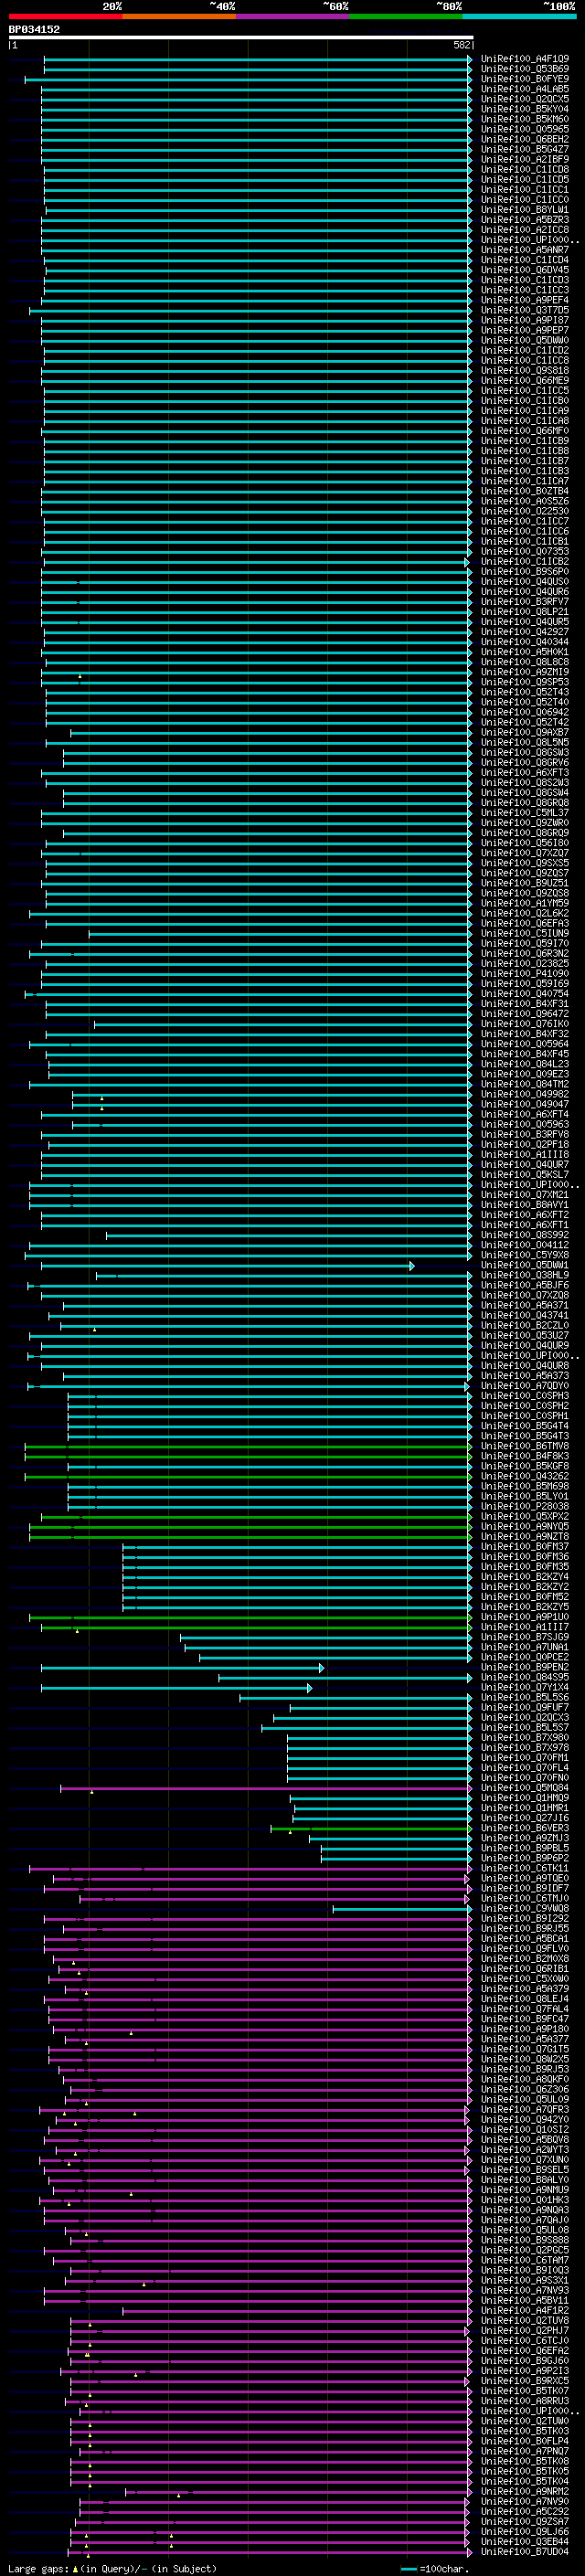The width and height of the screenshot is (585, 2576).
Task: Select the UniRef100_A2IBF9 label
Action: coord(525,159)
